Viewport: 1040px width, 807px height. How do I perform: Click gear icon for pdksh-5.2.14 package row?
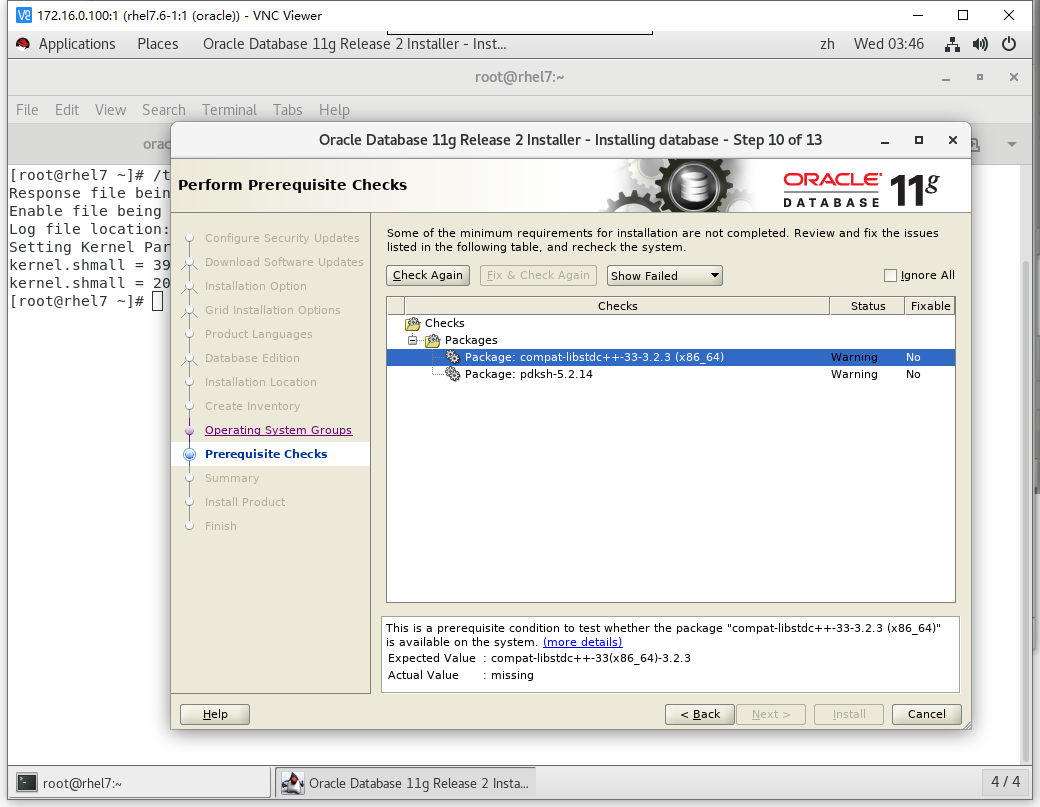click(x=453, y=375)
